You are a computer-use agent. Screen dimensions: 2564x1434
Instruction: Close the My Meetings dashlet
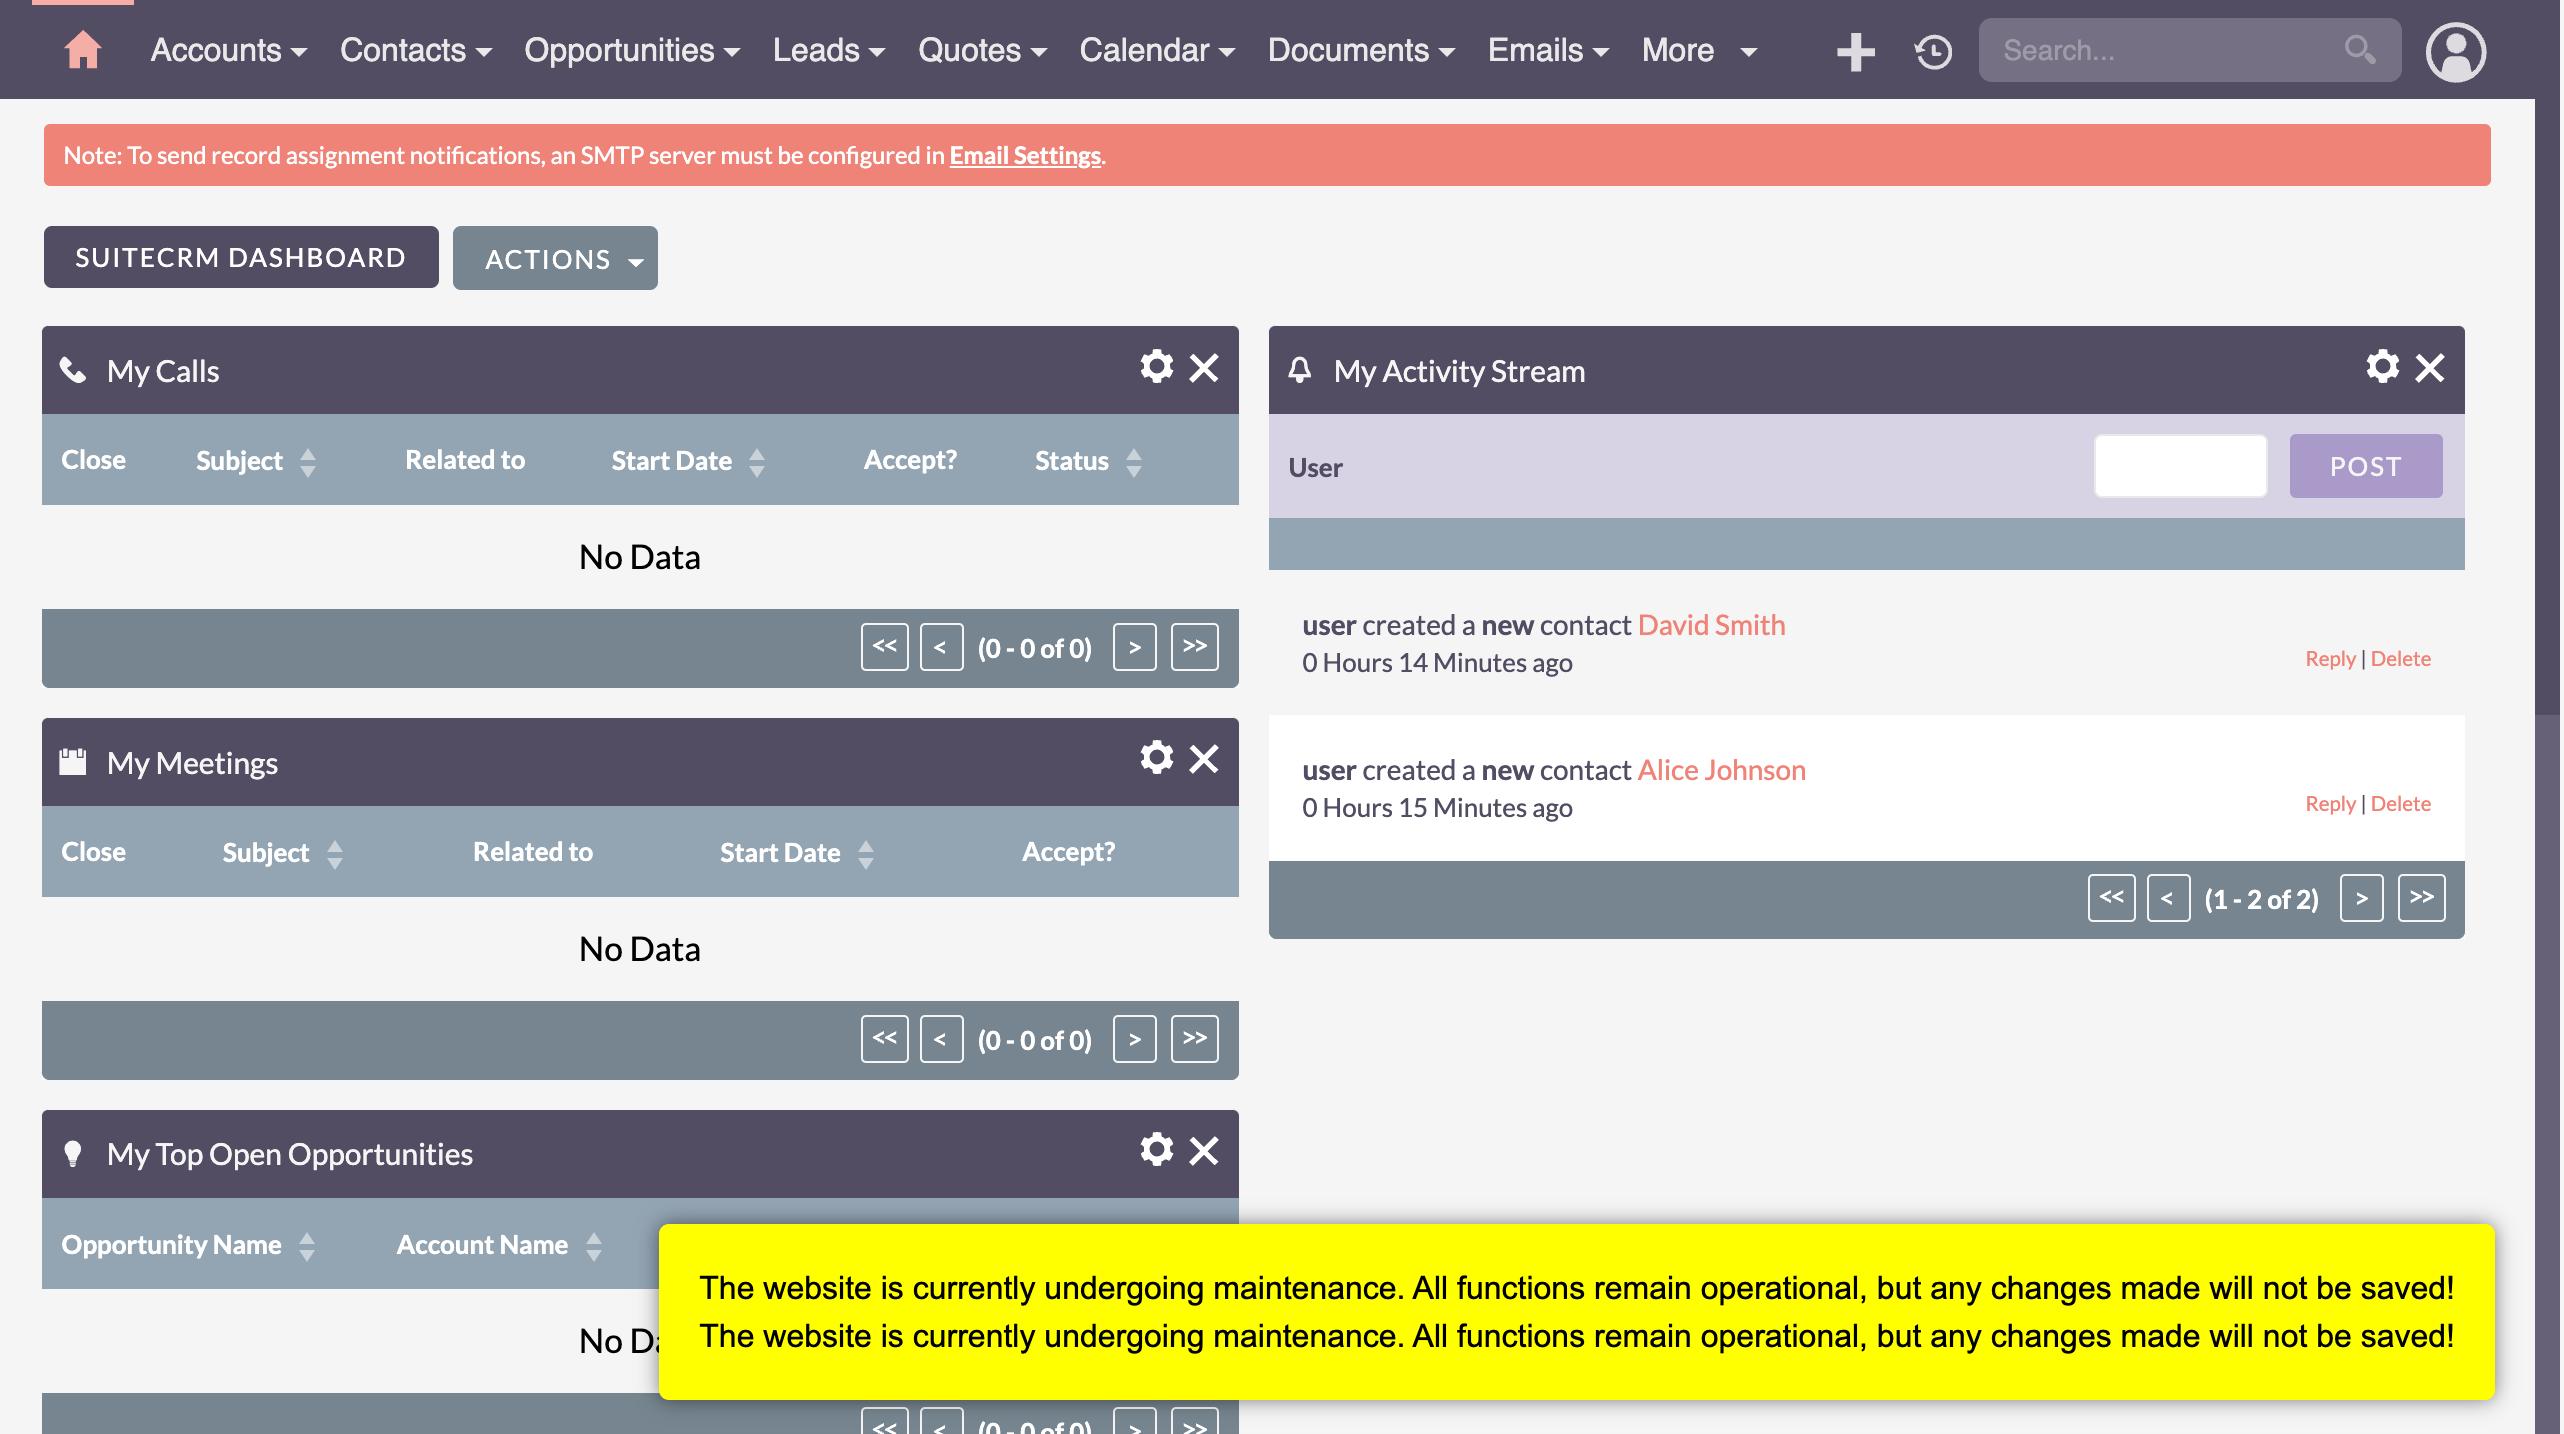coord(1204,759)
